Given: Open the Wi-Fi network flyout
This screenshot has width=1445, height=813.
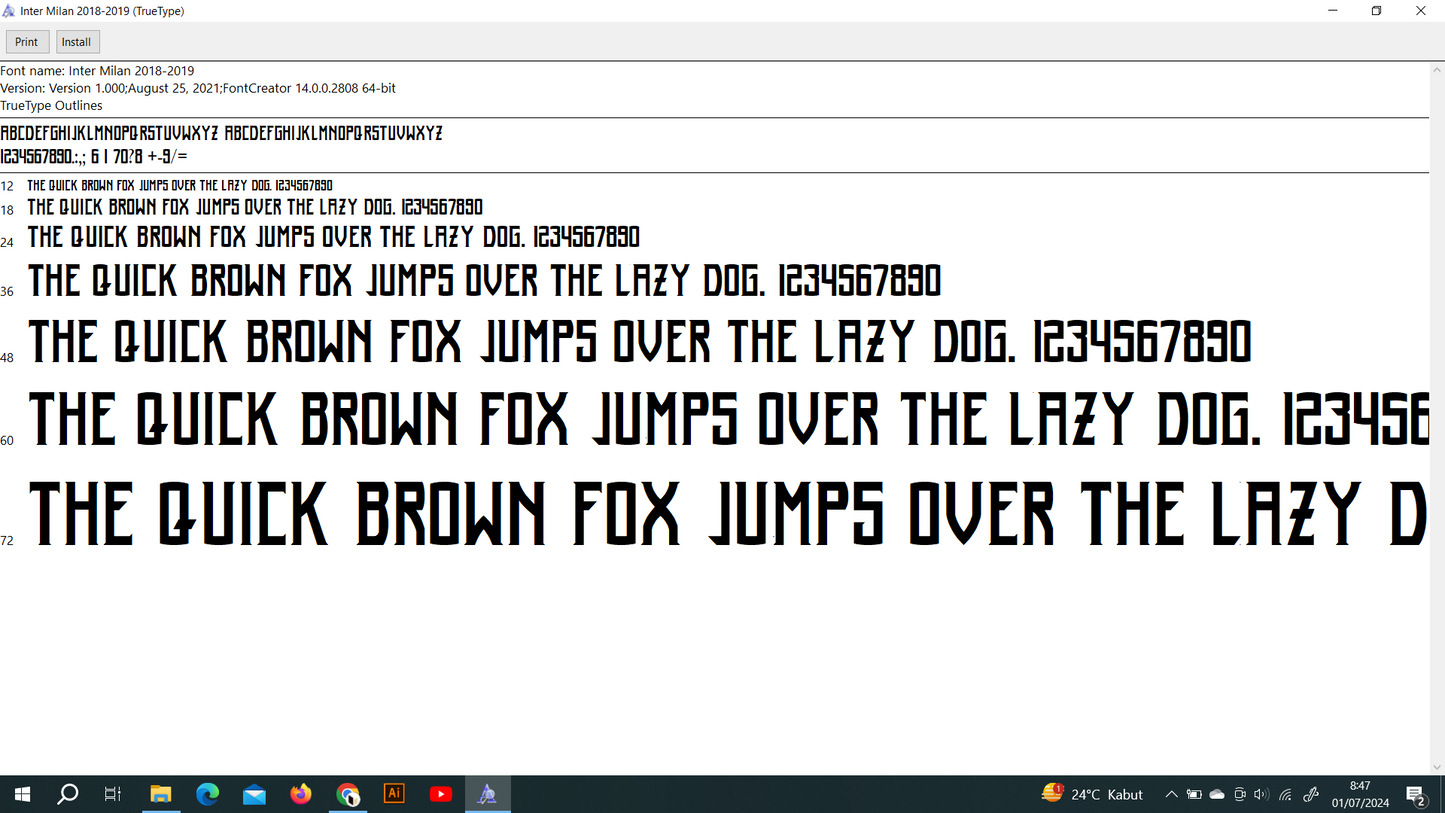Looking at the screenshot, I should [x=1286, y=794].
